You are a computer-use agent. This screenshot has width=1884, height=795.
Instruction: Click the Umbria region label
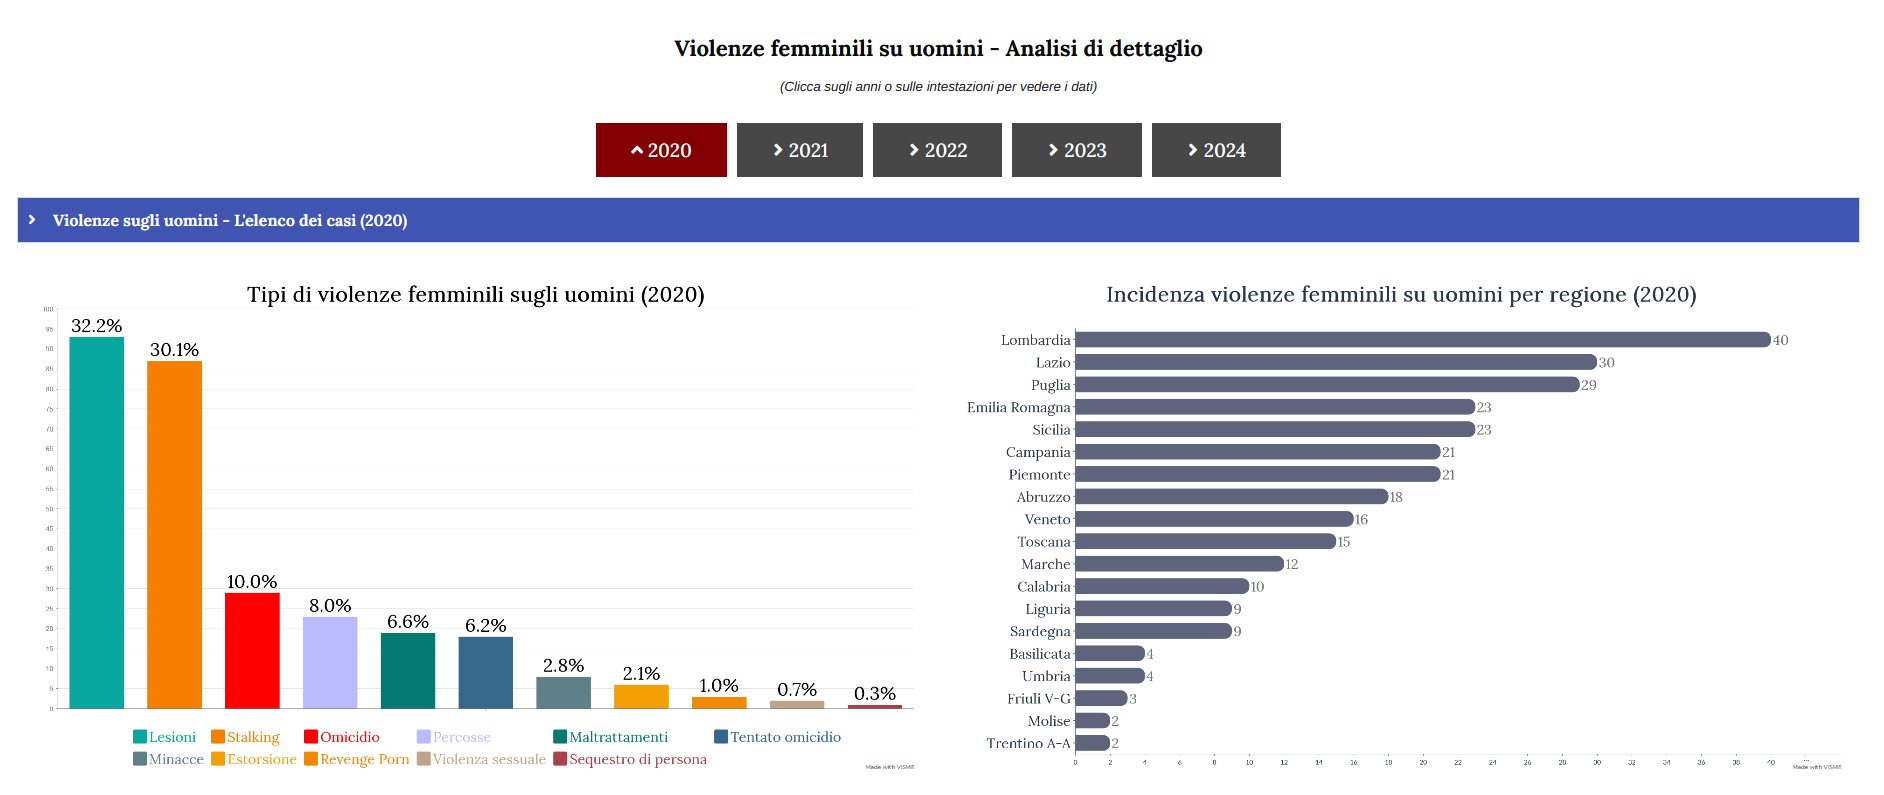pyautogui.click(x=1046, y=676)
